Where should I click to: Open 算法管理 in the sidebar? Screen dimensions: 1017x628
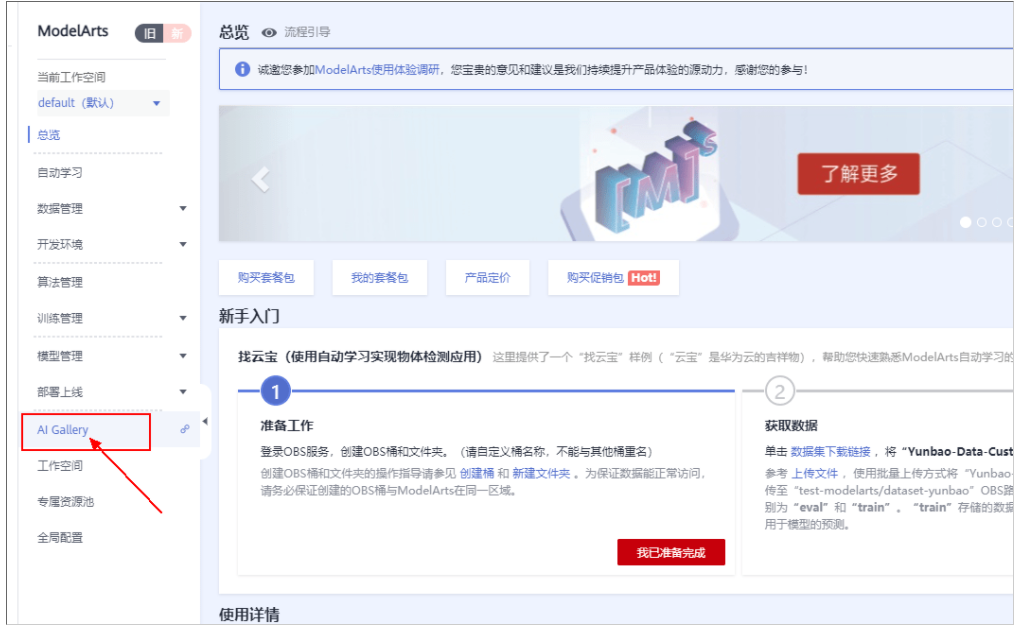(x=60, y=282)
